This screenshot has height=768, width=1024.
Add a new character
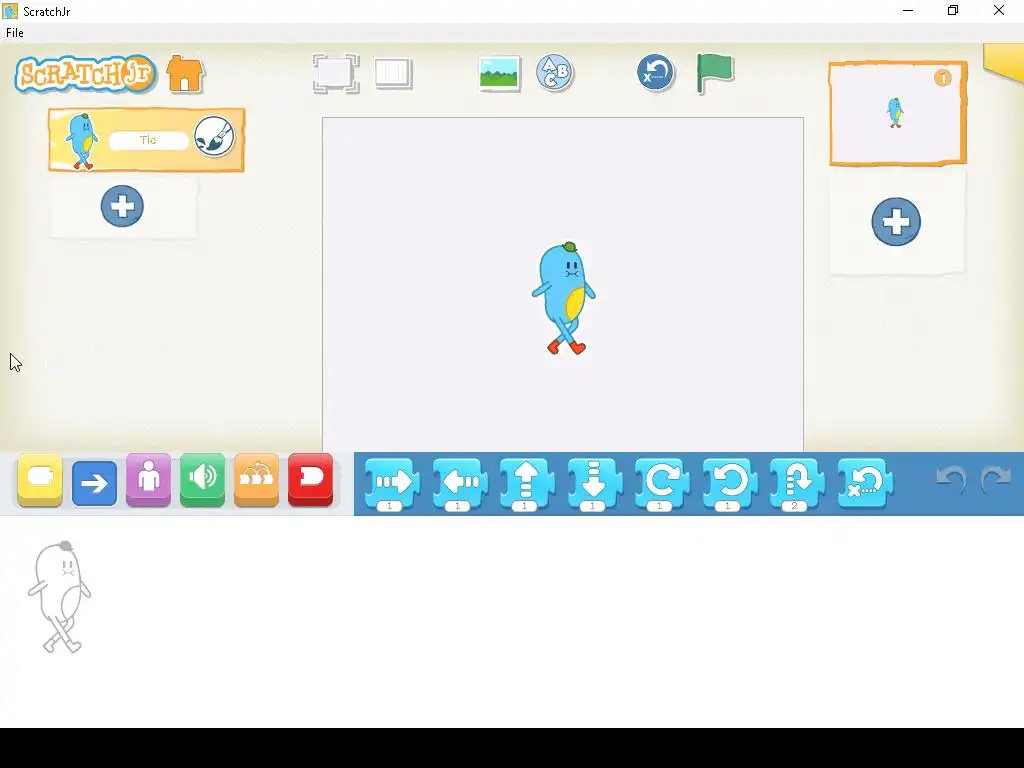coord(122,206)
